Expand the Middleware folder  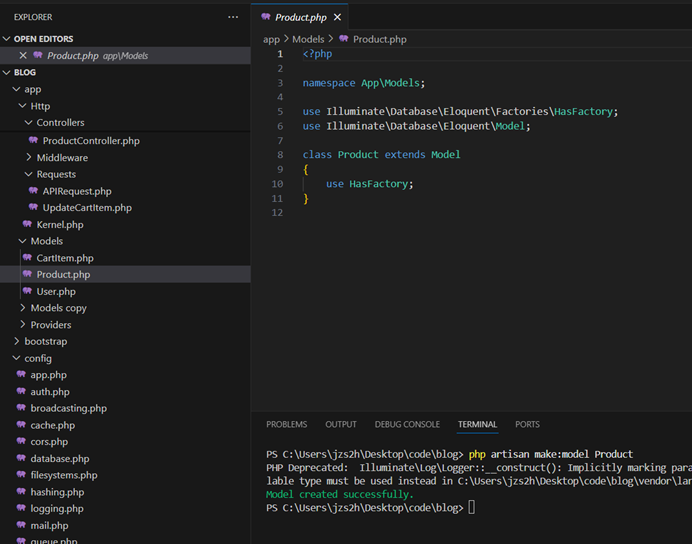click(x=29, y=157)
